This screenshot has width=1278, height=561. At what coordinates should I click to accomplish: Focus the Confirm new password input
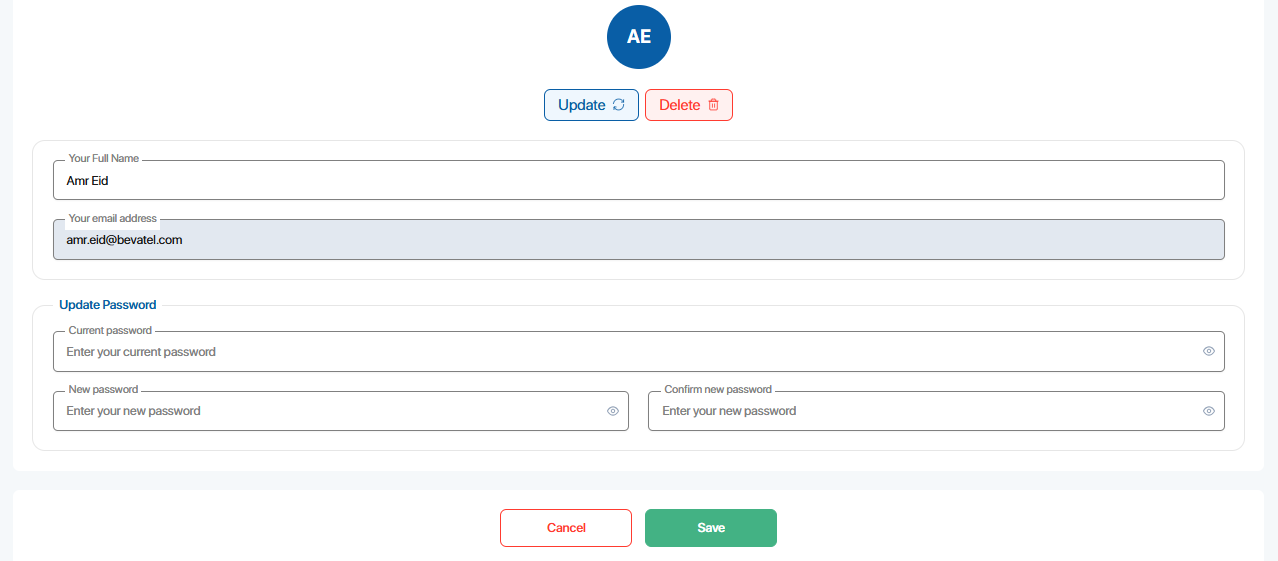coord(925,411)
